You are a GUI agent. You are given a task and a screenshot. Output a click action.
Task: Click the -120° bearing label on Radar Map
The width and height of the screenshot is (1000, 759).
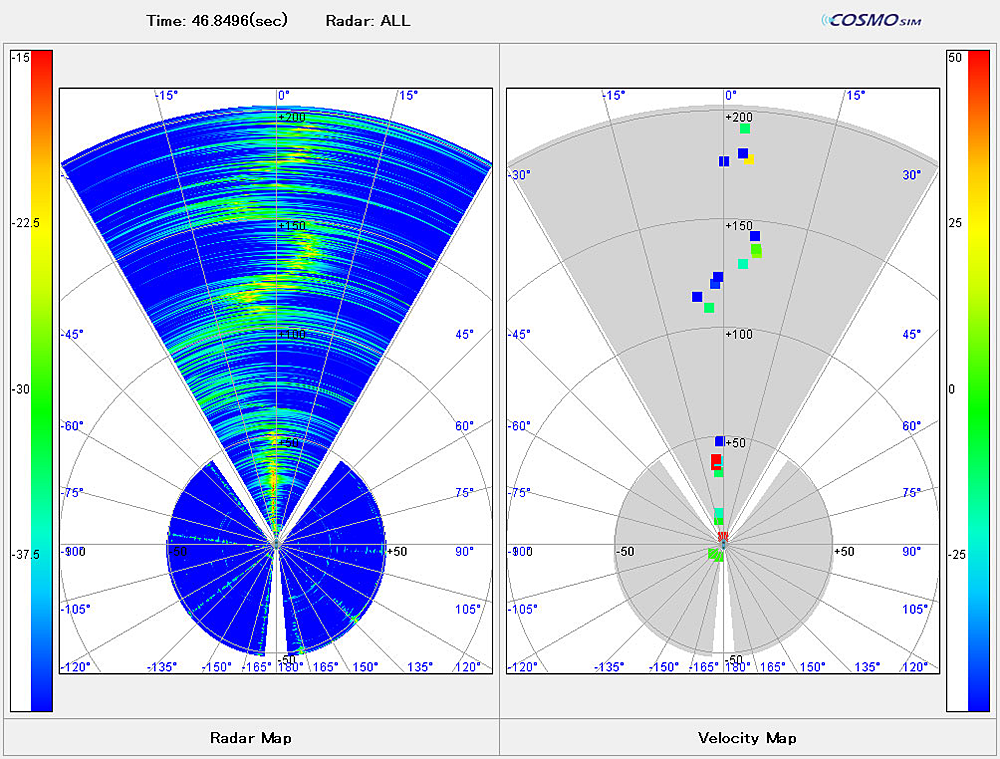tap(75, 667)
